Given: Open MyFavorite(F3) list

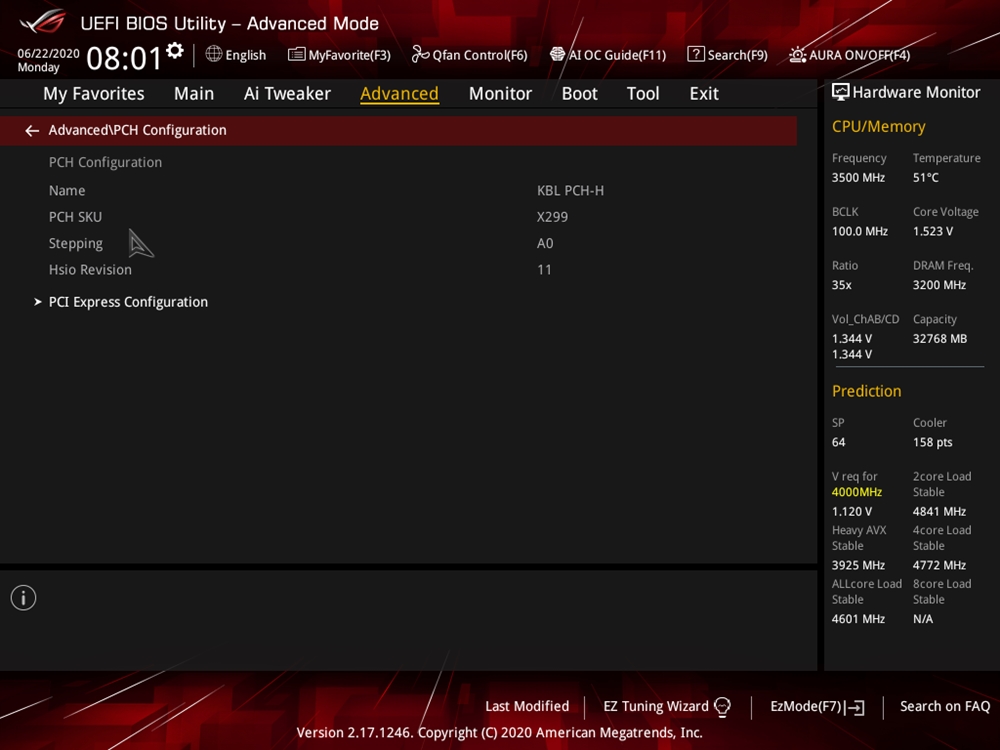Looking at the screenshot, I should [349, 55].
